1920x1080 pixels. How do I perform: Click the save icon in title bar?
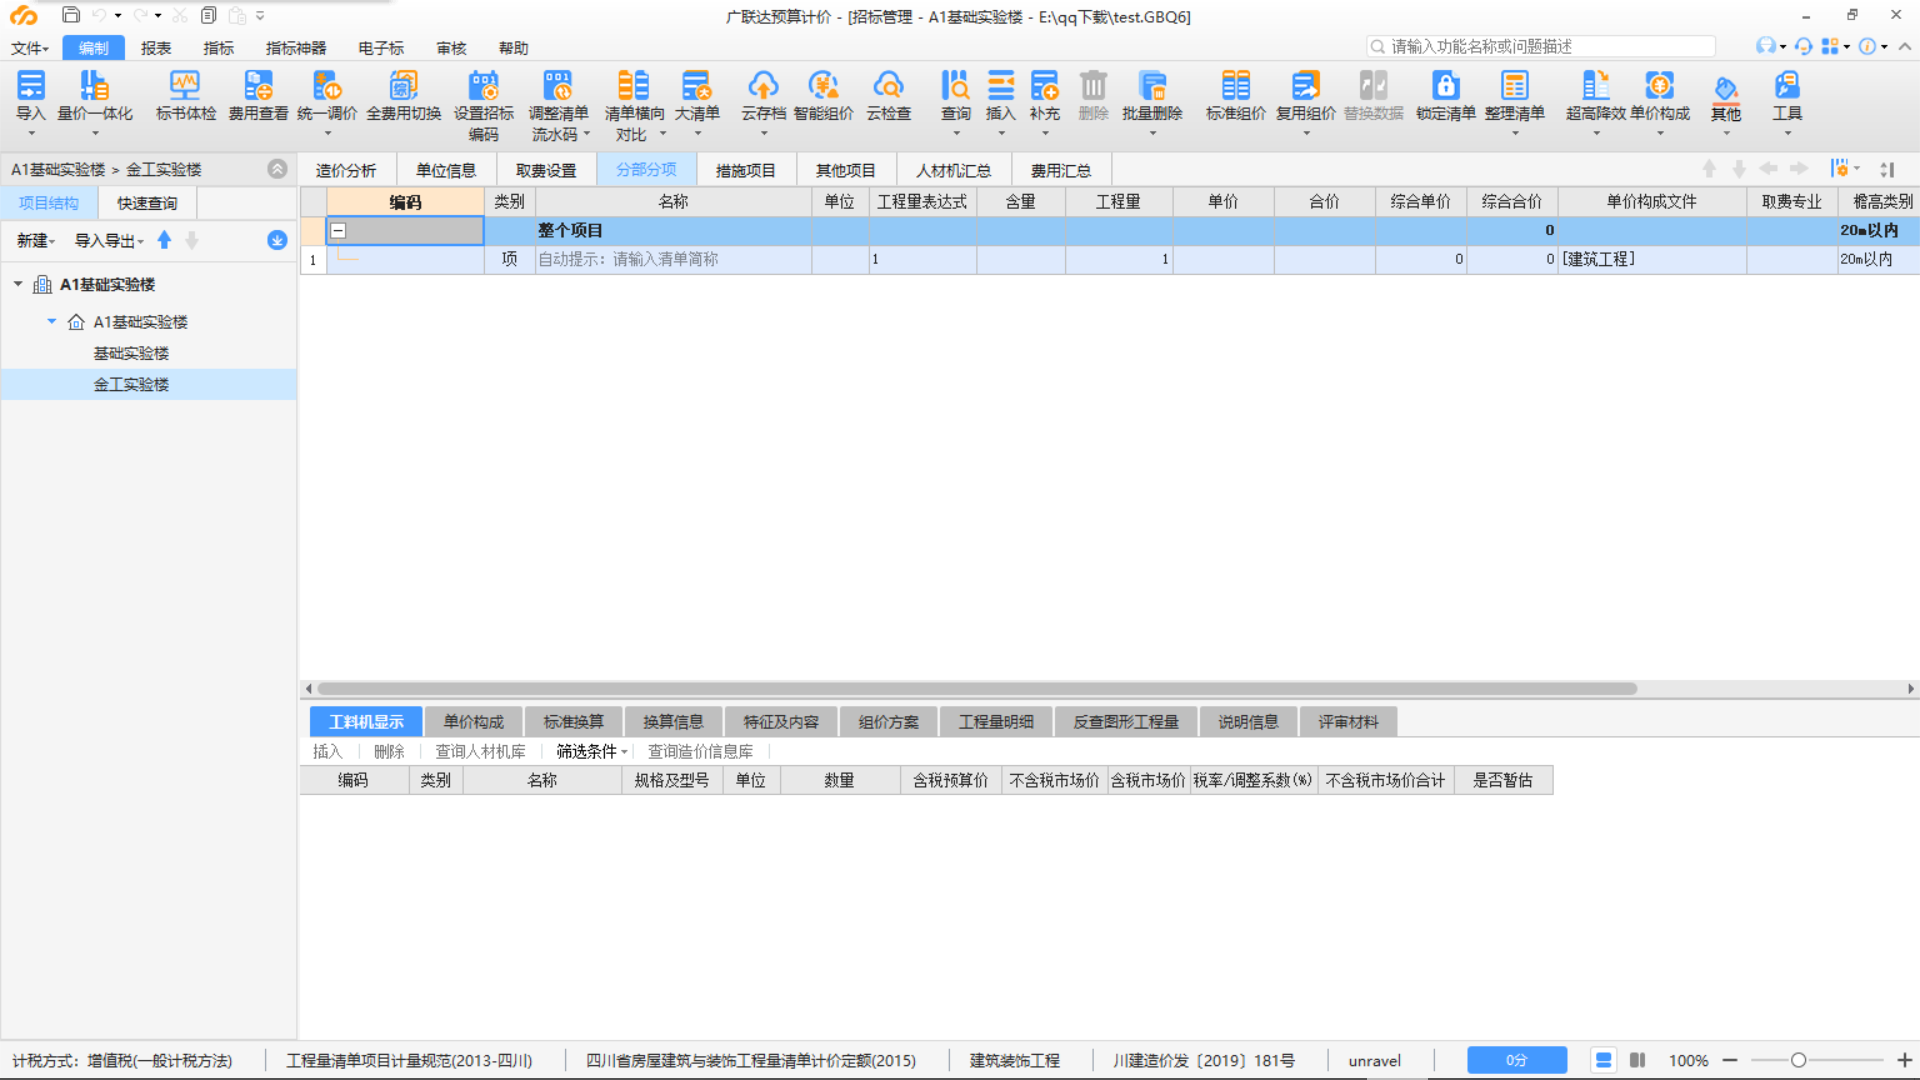pos(70,15)
